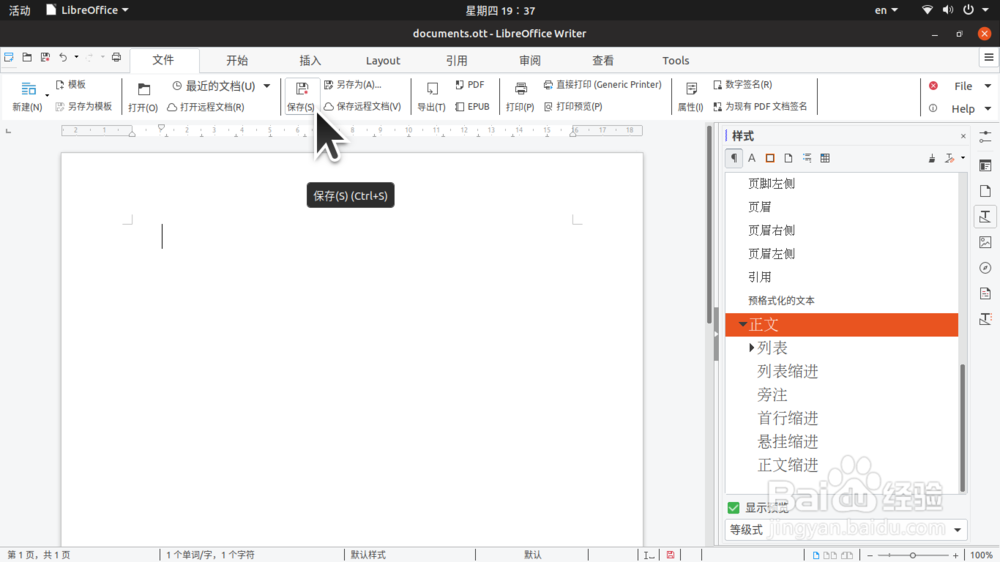Click the Export (导出) icon
Image resolution: width=1000 pixels, height=562 pixels.
pyautogui.click(x=432, y=89)
